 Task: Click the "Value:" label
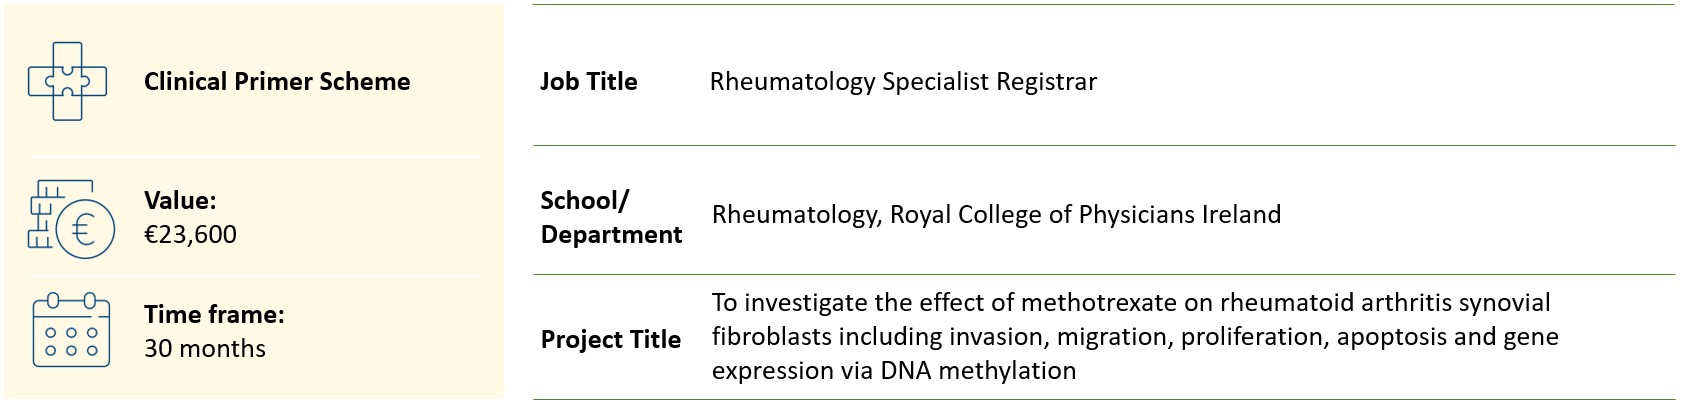pos(180,200)
